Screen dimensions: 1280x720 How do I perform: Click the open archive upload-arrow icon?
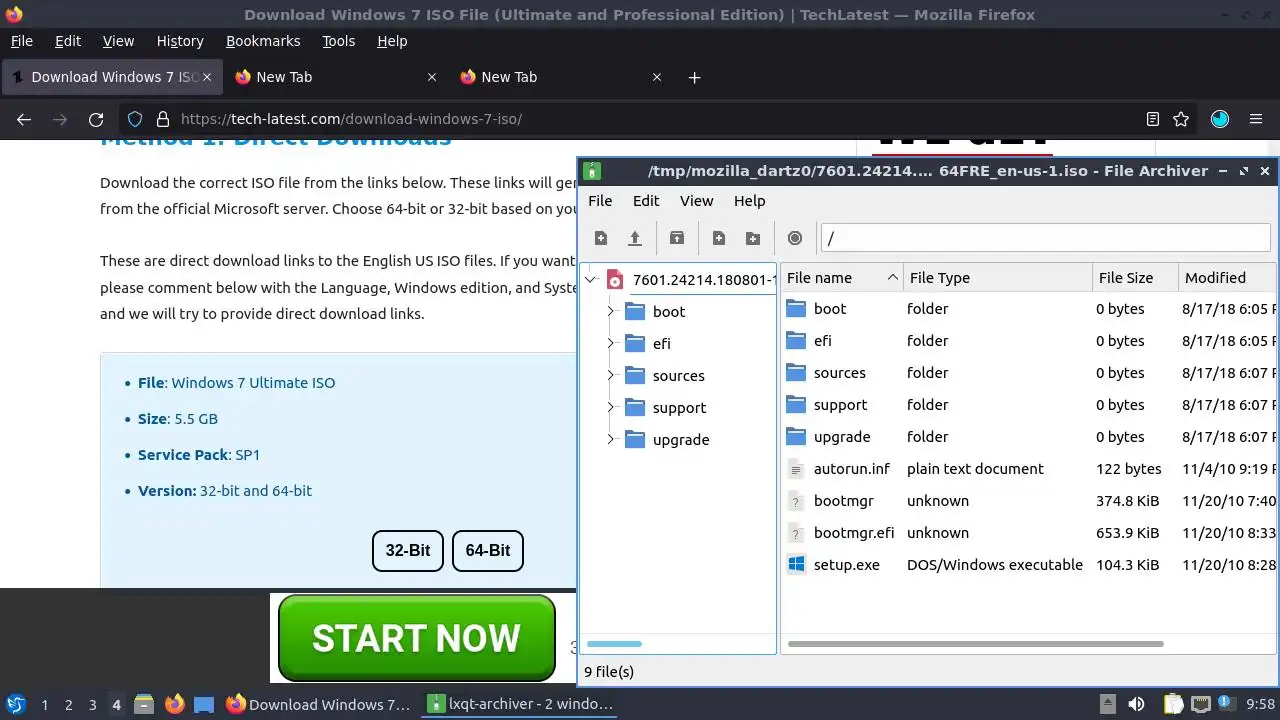tap(634, 238)
